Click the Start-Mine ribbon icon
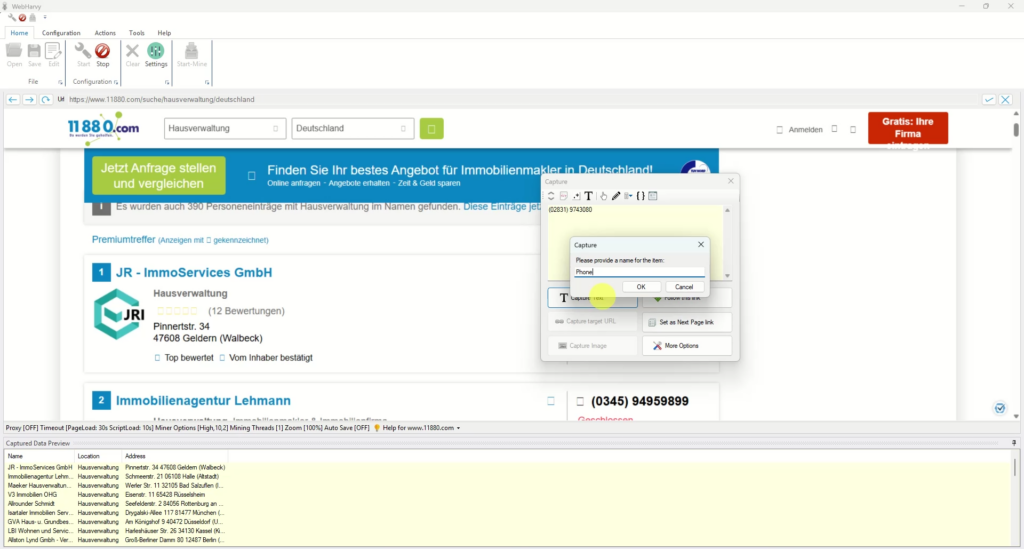 coord(191,55)
